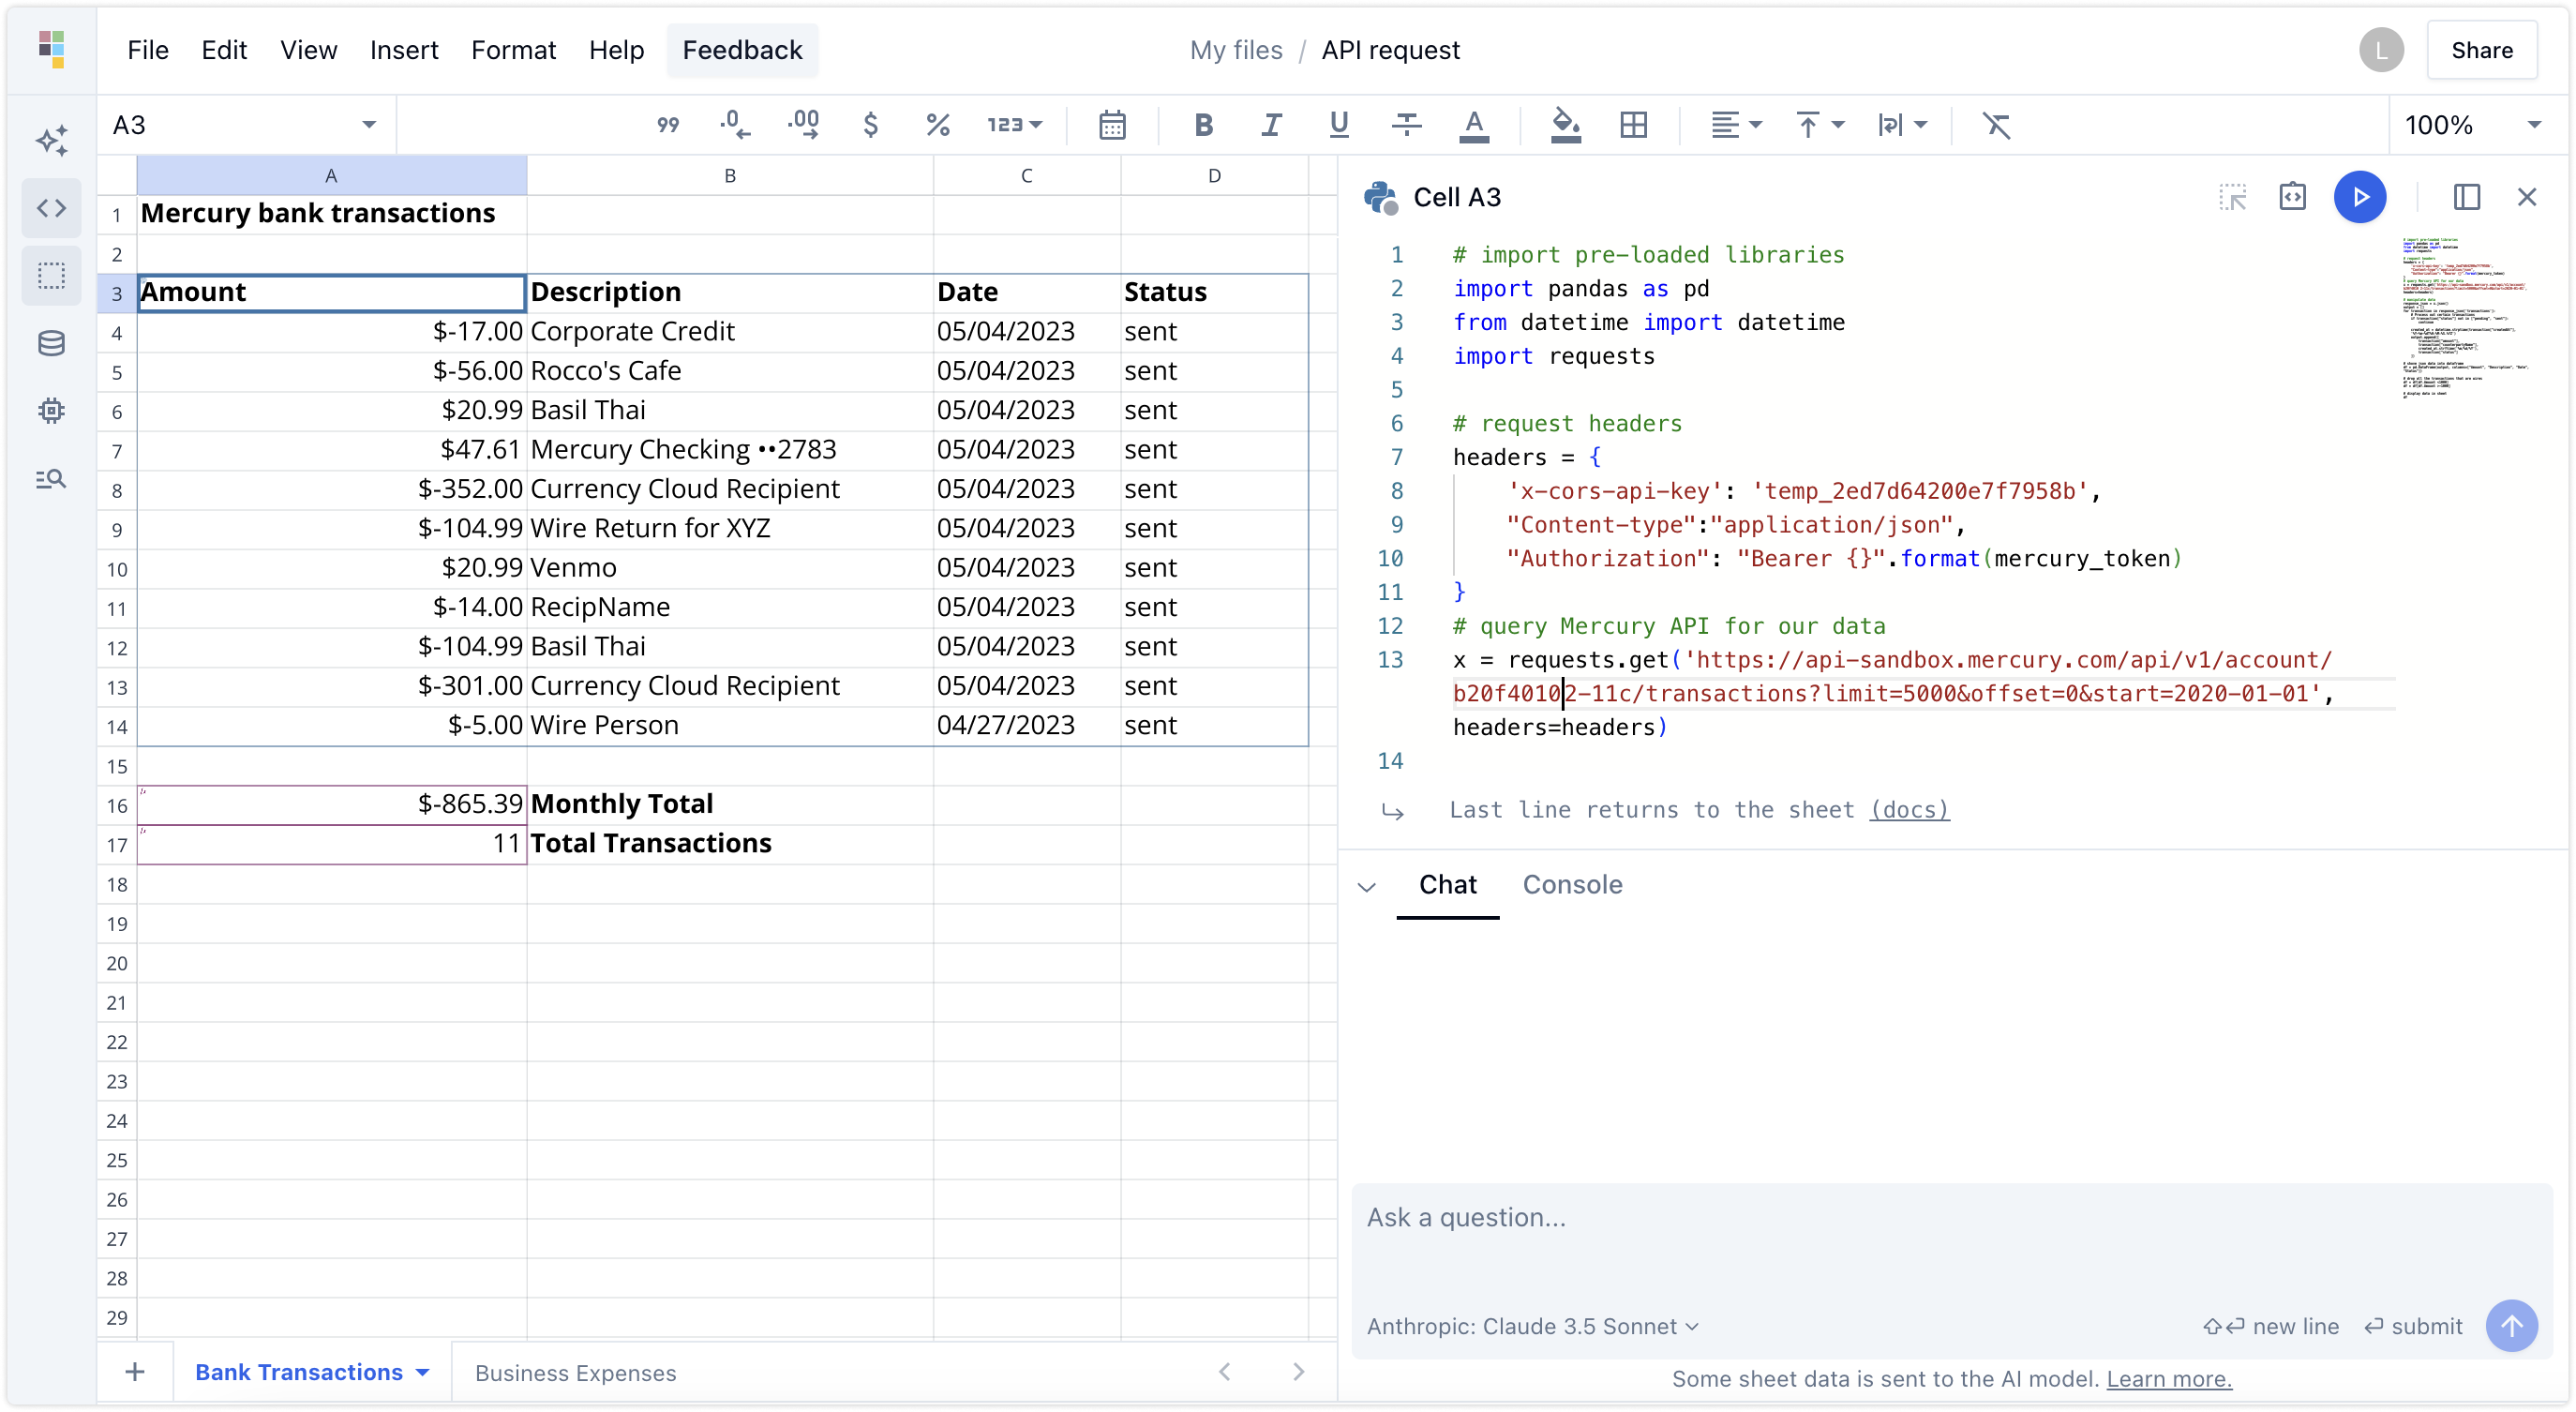Click the Text color icon

coord(1474,124)
